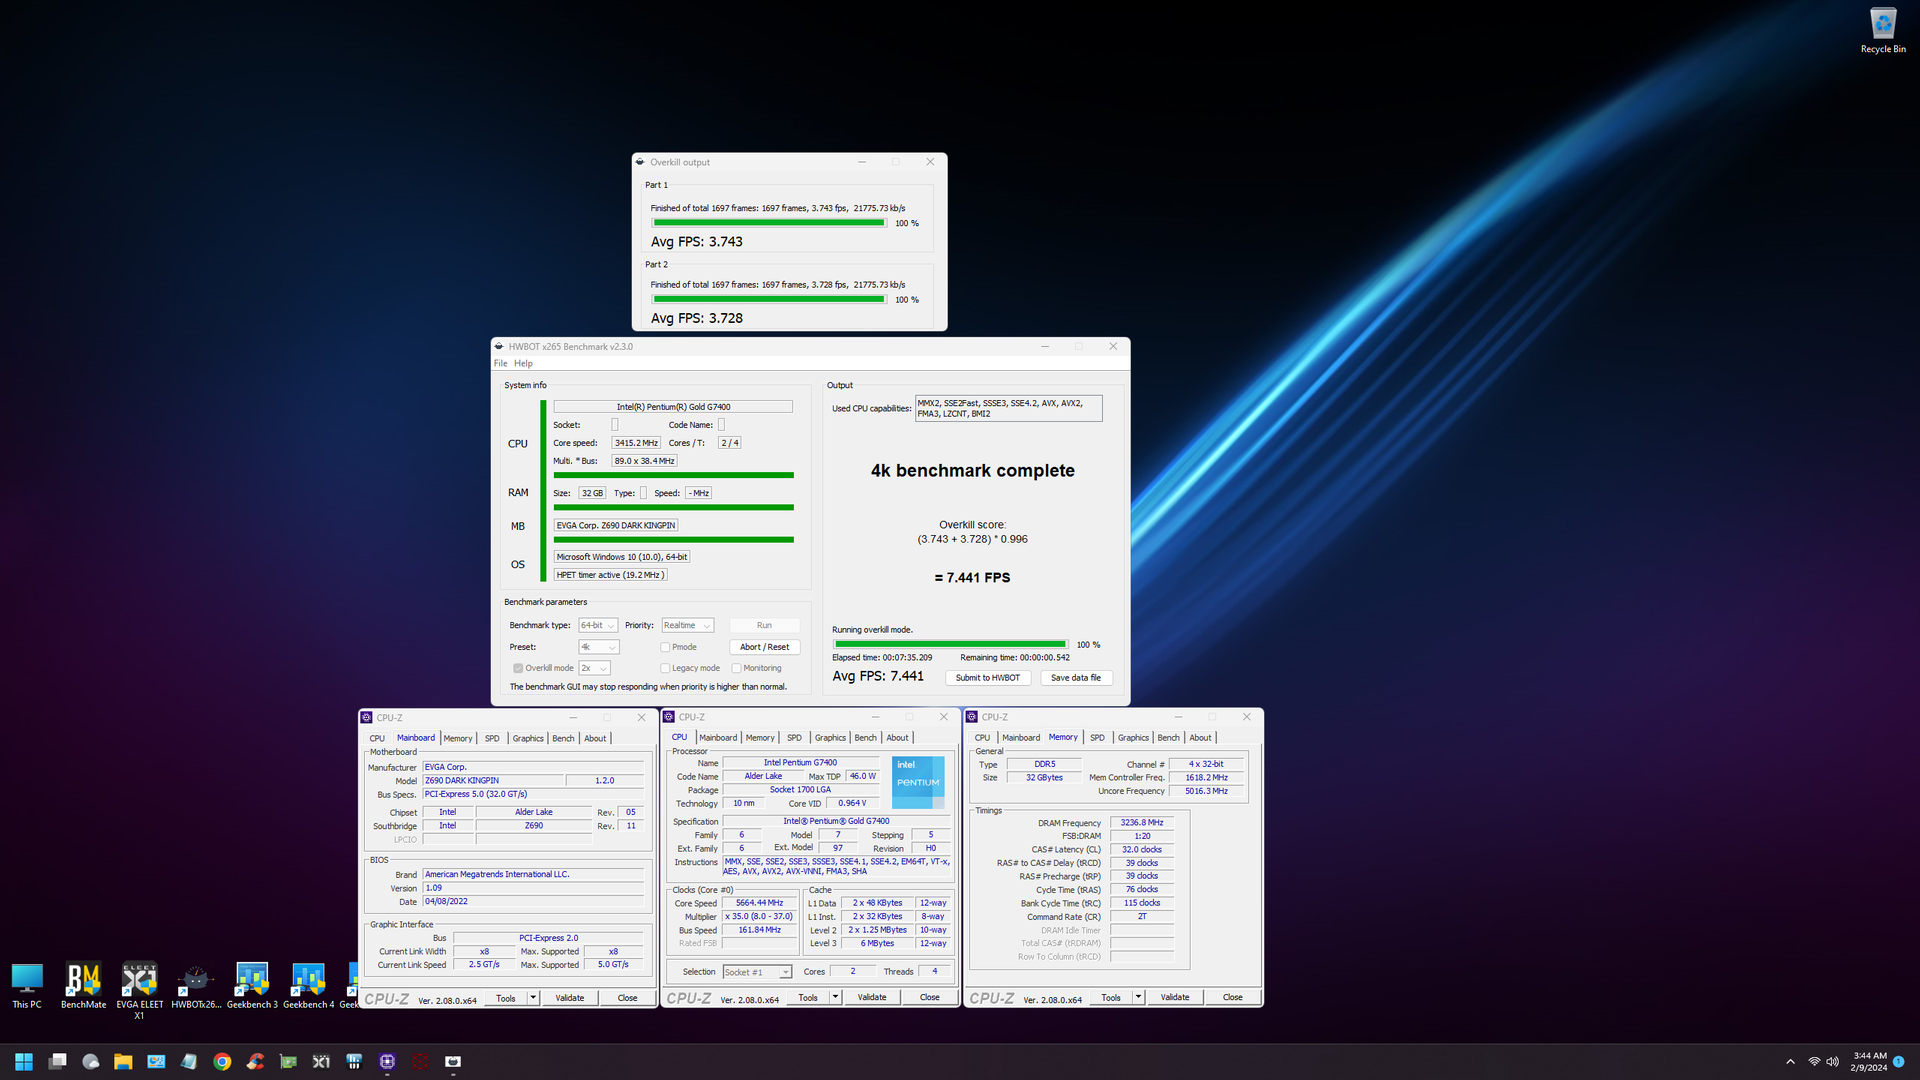Viewport: 1920px width, 1080px height.
Task: Toggle the Overkill mode checkbox
Action: click(x=518, y=668)
